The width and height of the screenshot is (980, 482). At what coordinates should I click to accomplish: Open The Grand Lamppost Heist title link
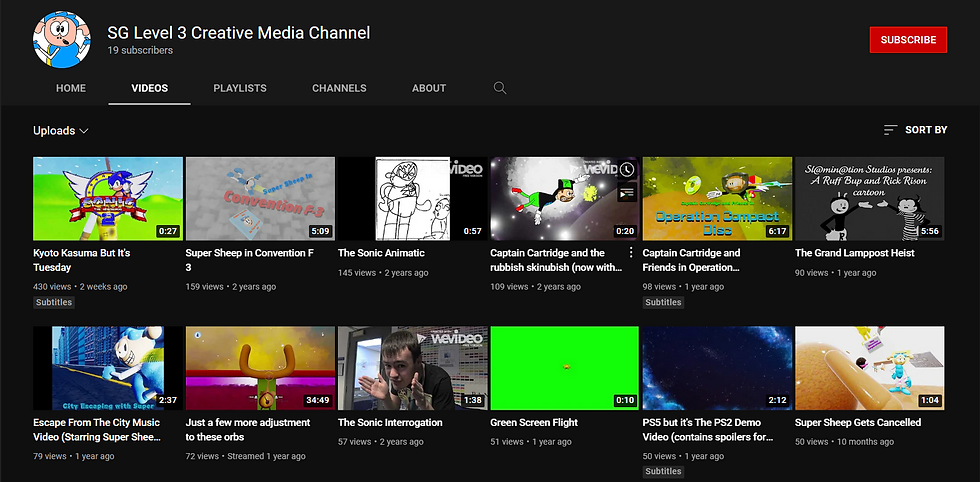[x=854, y=253]
